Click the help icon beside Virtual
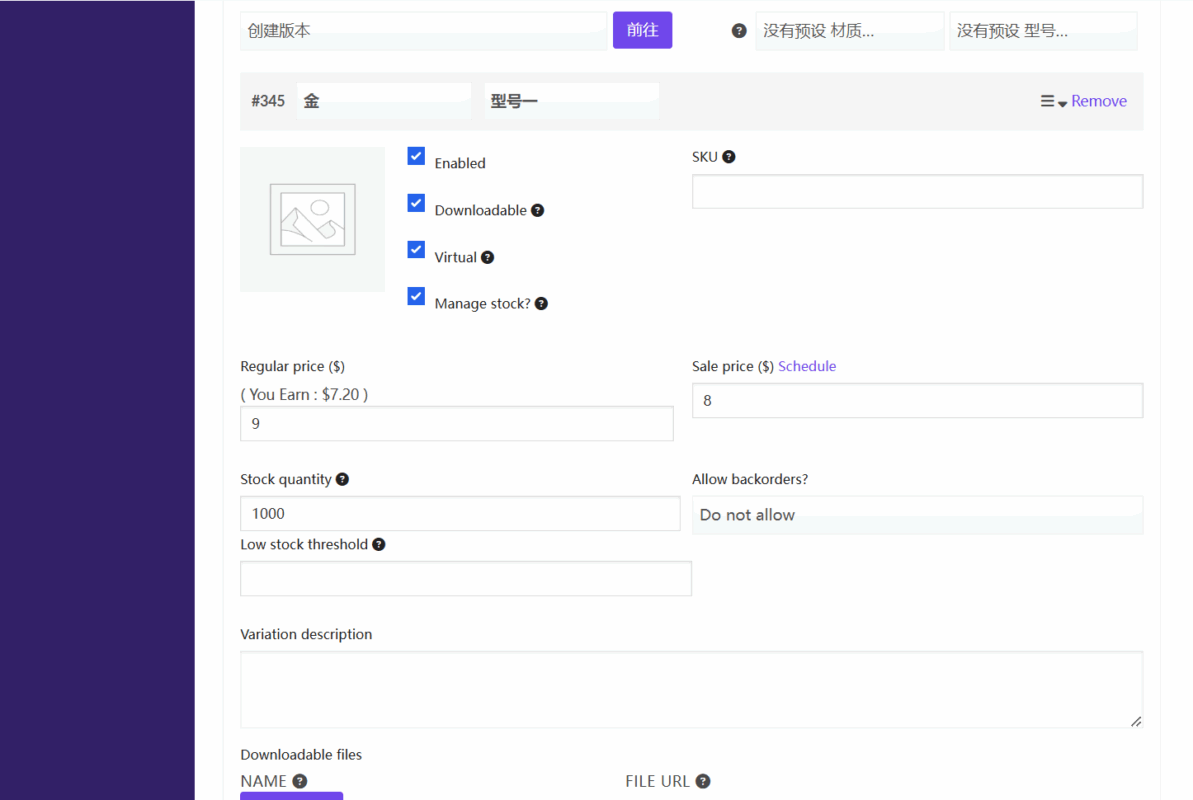Screen dimensions: 1193x800 (488, 257)
